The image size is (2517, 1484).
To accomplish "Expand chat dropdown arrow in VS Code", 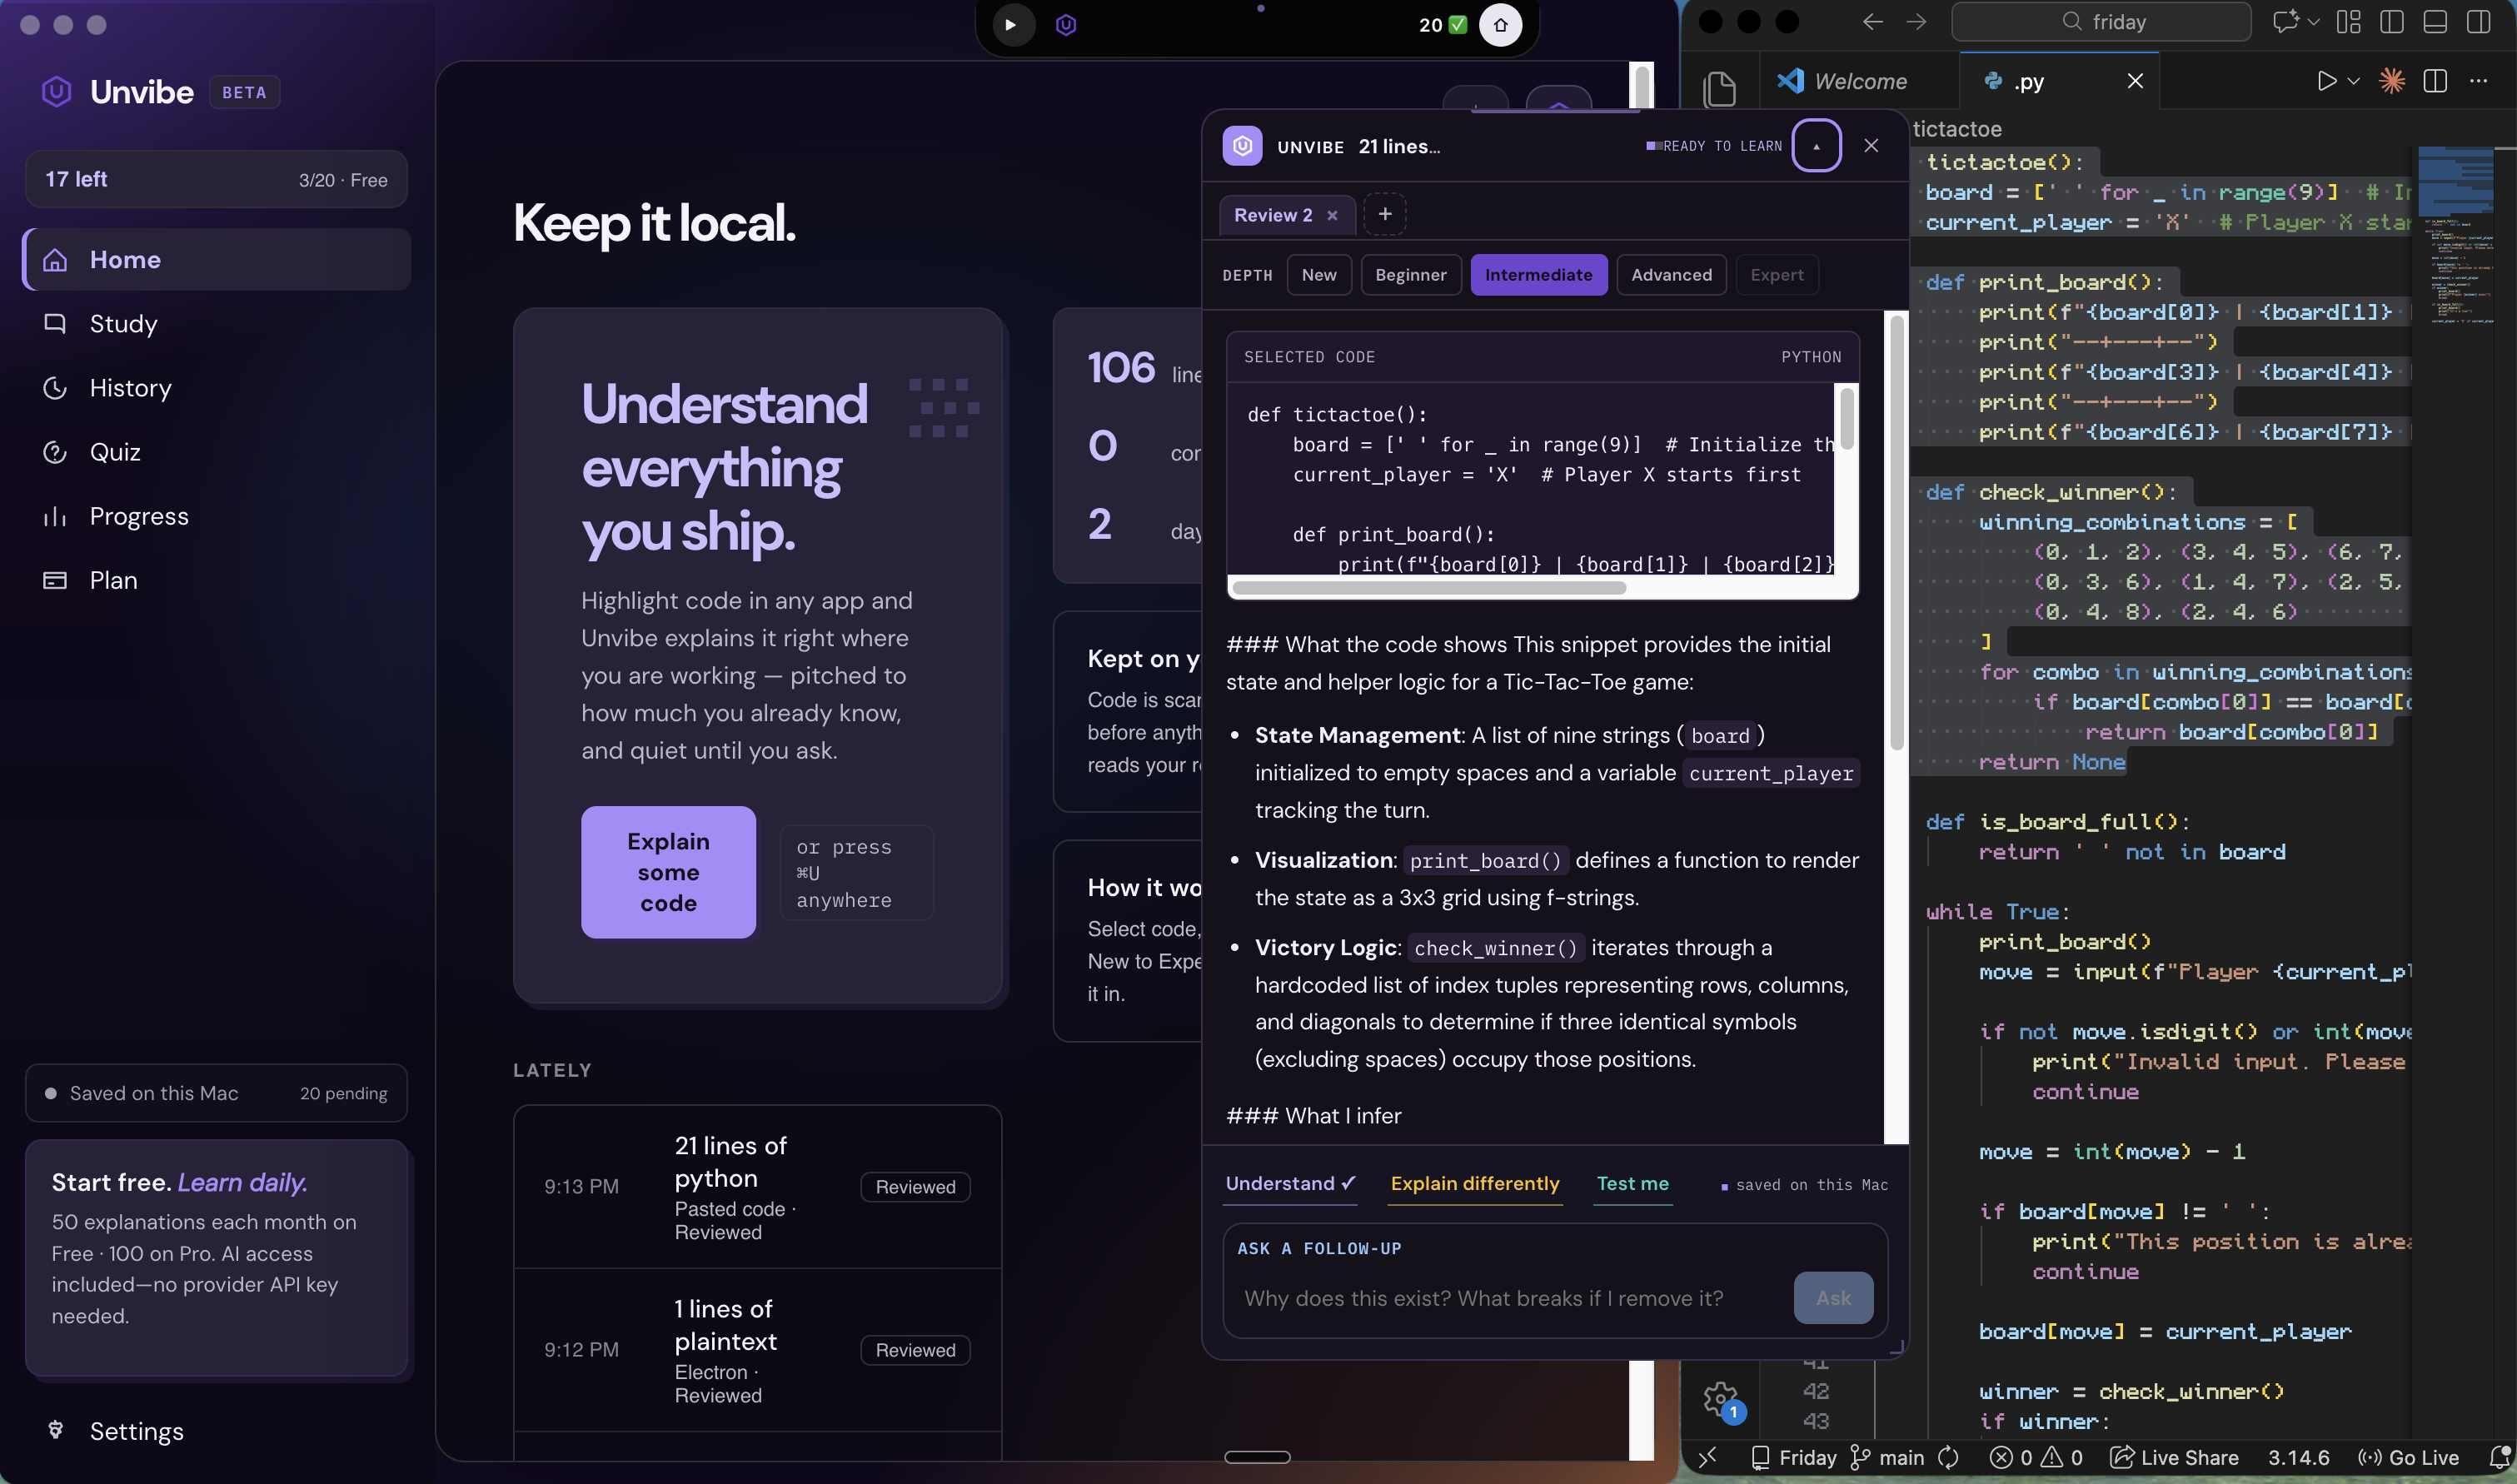I will pyautogui.click(x=2314, y=22).
